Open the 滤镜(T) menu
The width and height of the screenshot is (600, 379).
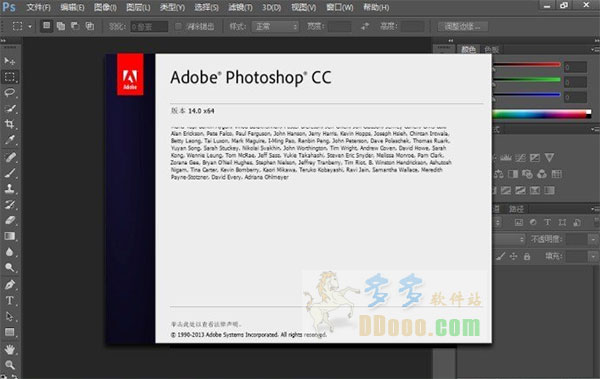point(240,7)
